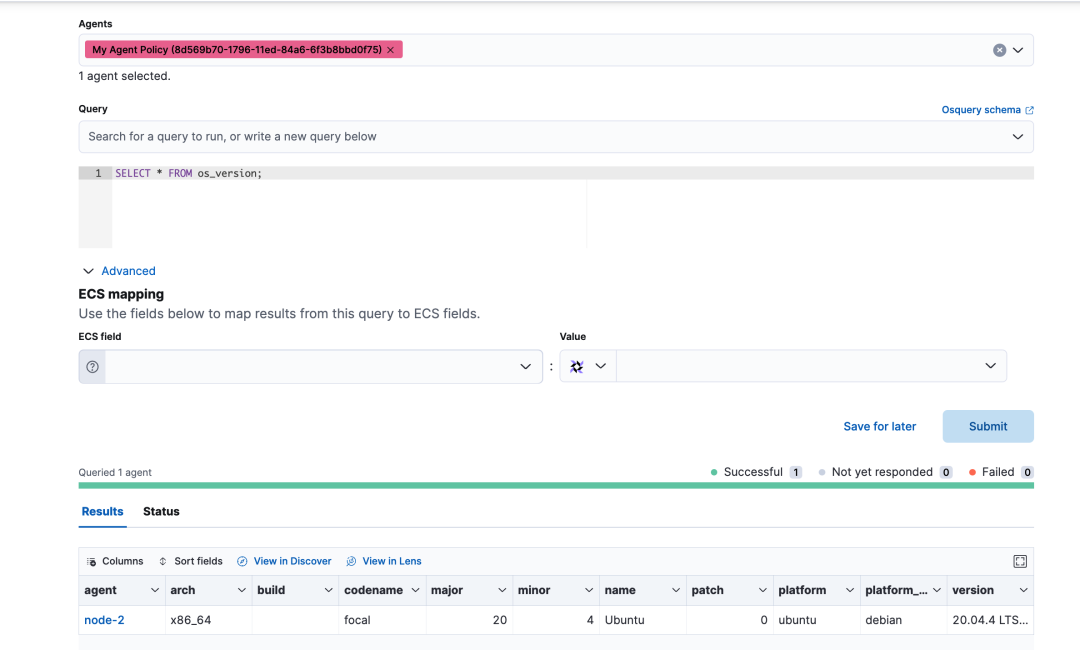Select the Results tab
Image resolution: width=1080 pixels, height=650 pixels.
click(102, 511)
